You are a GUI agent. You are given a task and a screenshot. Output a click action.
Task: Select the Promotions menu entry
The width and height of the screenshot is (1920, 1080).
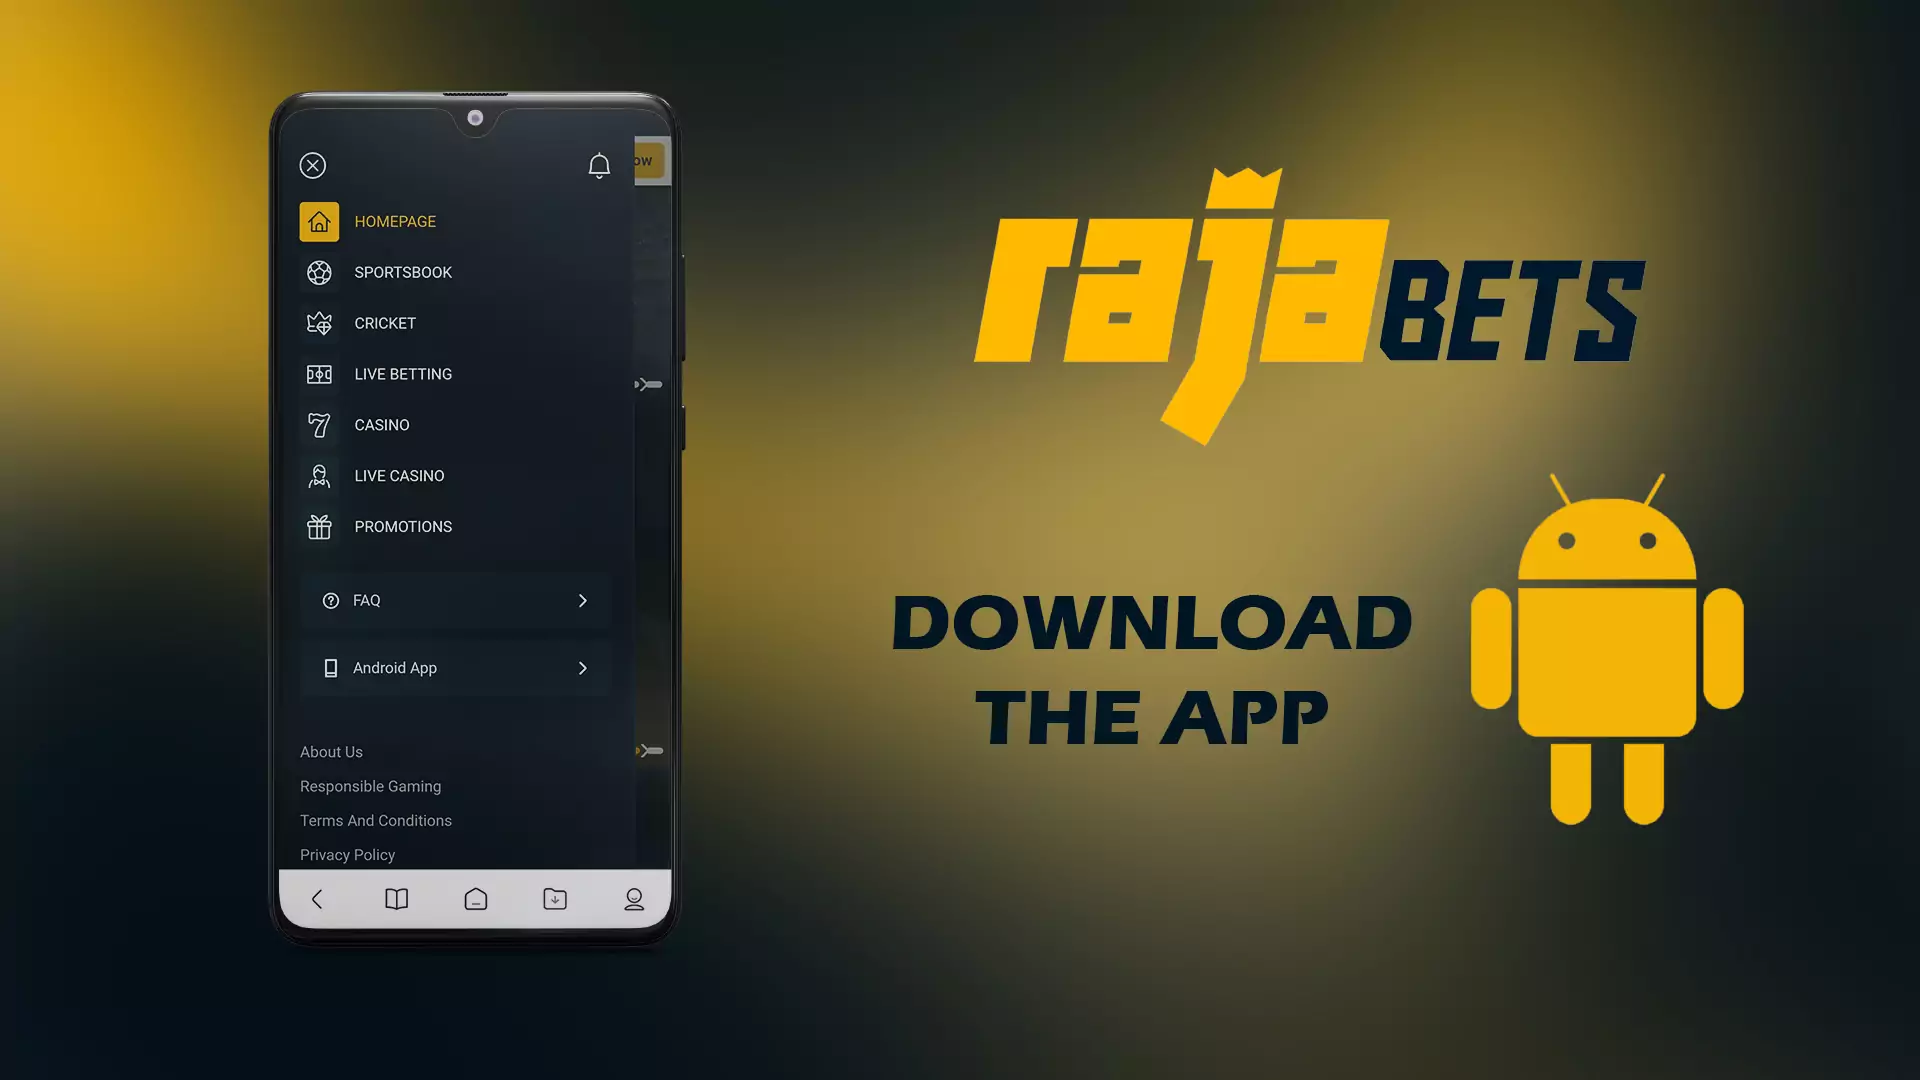point(404,526)
